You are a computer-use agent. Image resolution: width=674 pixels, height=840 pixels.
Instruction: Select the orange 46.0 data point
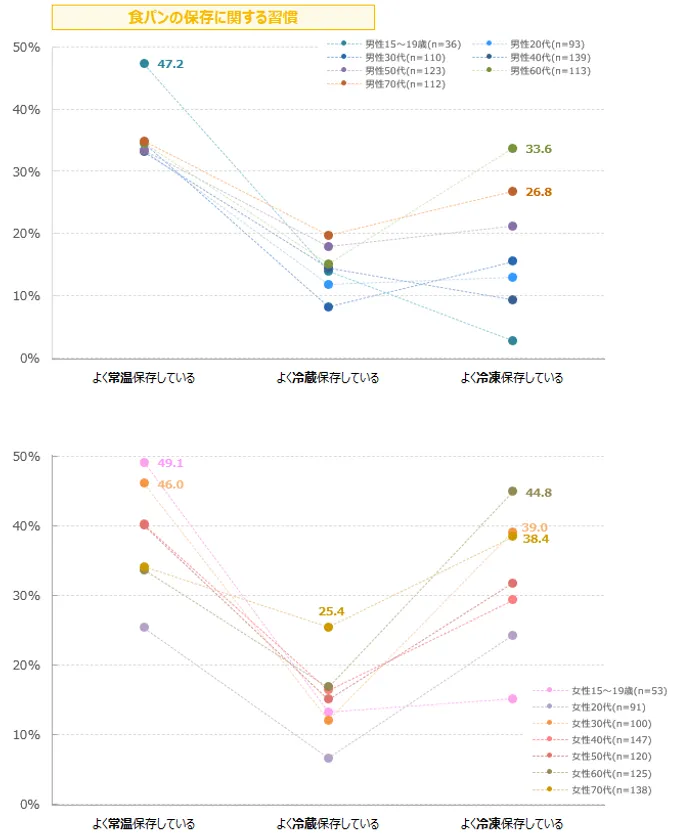click(144, 483)
